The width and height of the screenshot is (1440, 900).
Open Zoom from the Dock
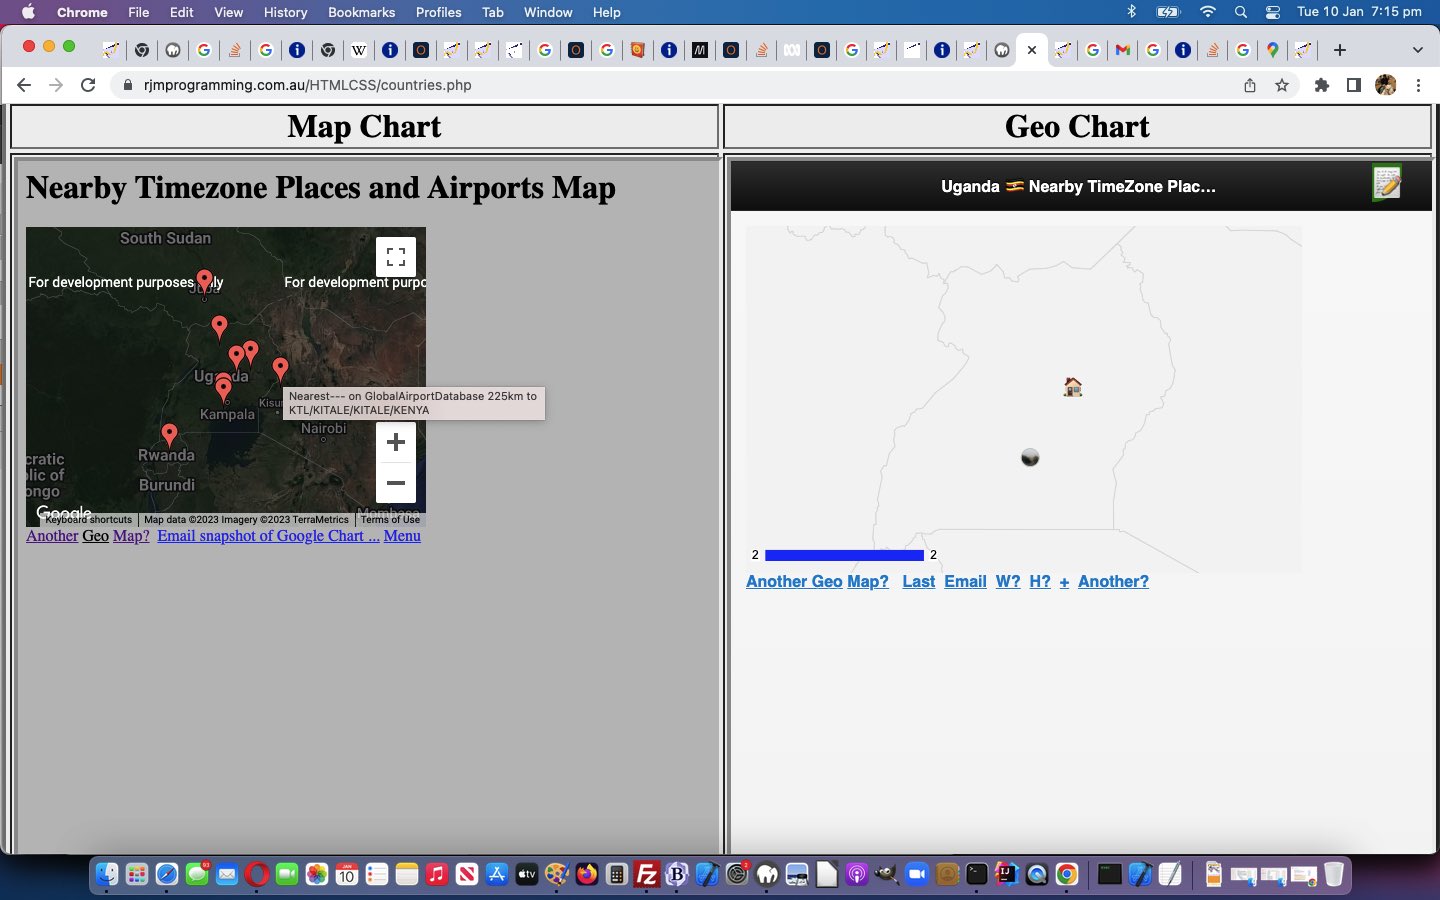917,875
